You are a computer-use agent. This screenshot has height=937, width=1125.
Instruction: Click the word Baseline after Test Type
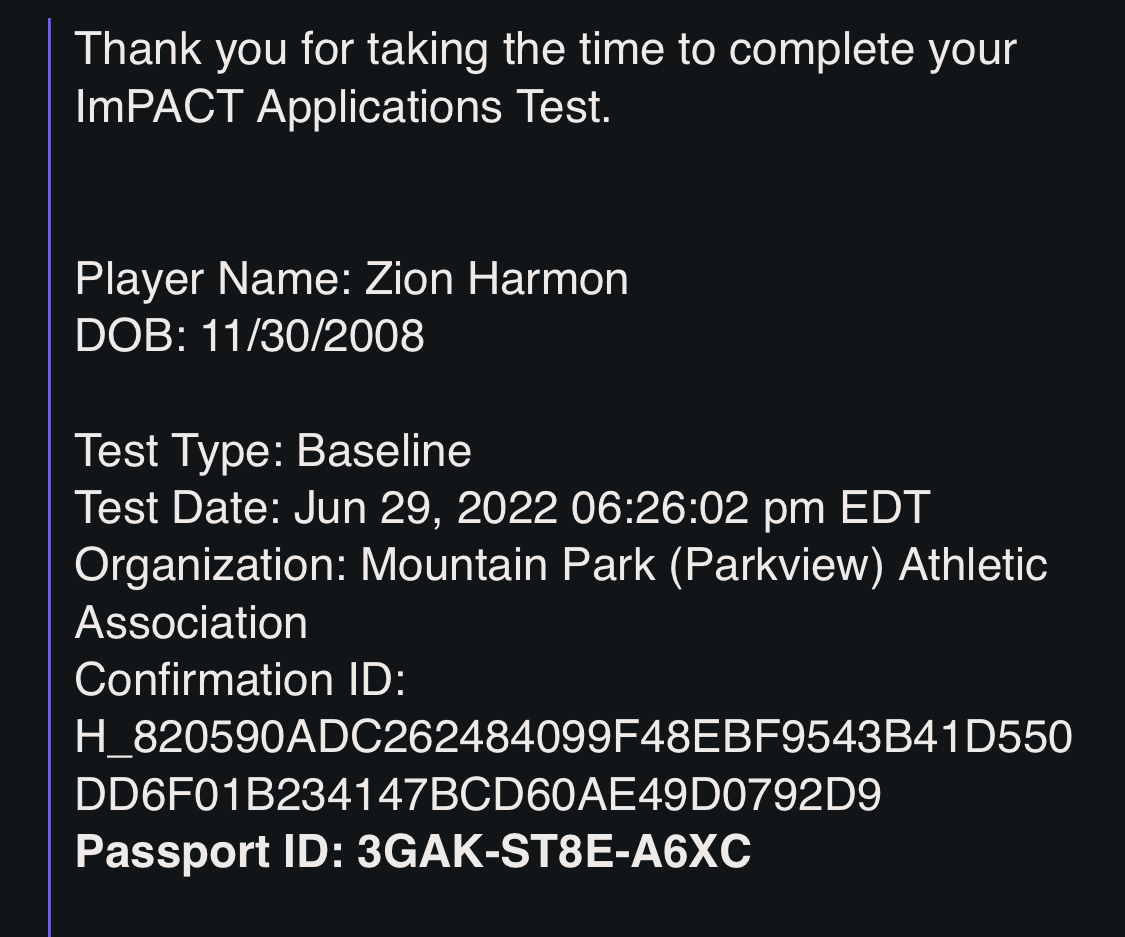[384, 451]
